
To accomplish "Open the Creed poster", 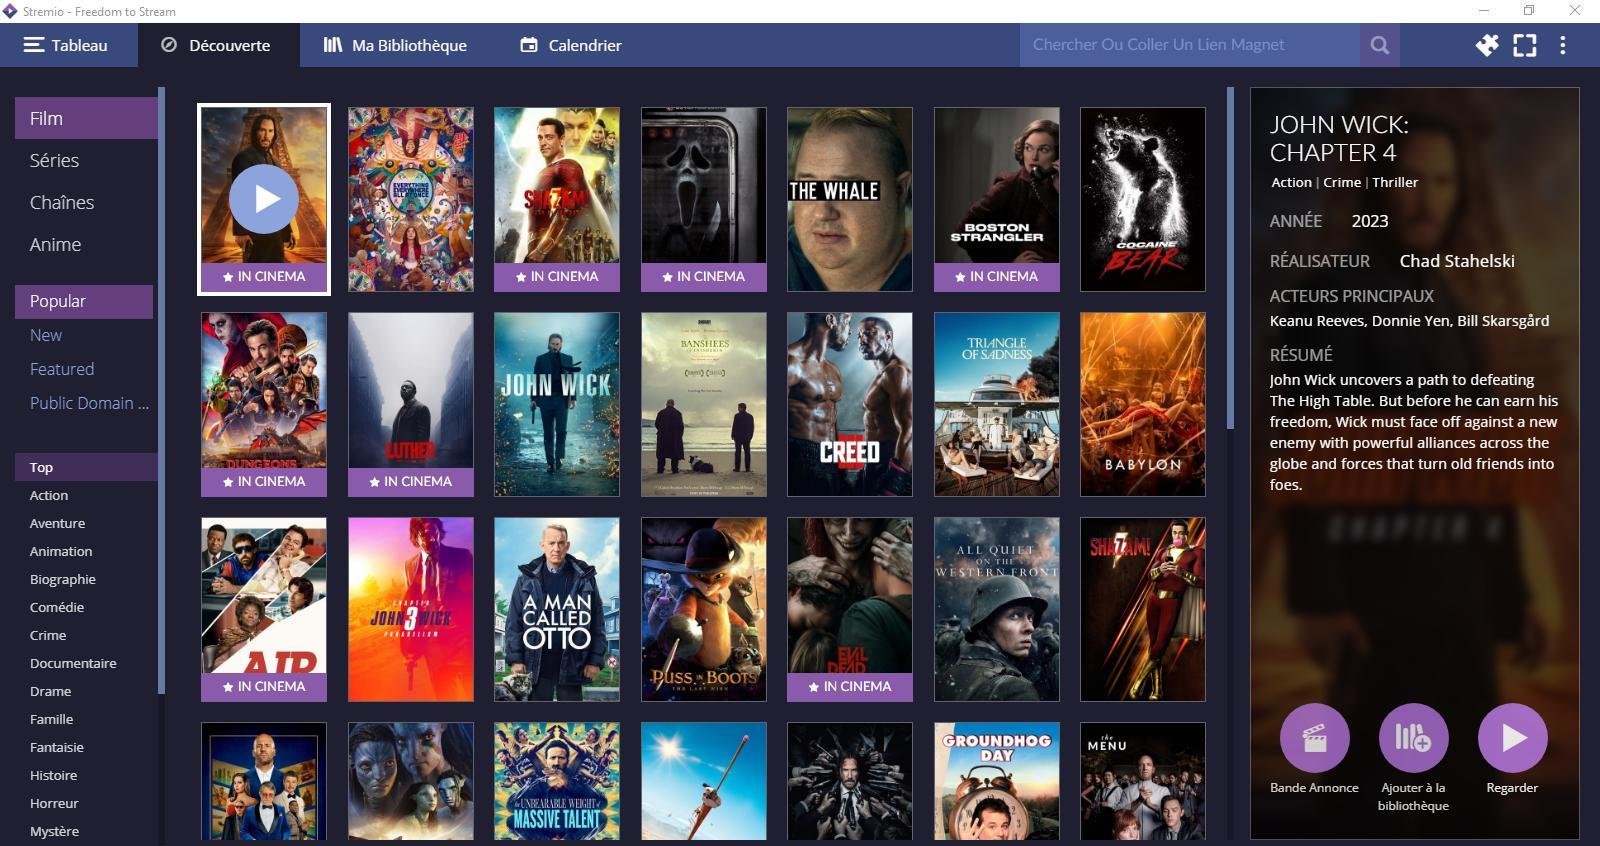I will tap(850, 404).
